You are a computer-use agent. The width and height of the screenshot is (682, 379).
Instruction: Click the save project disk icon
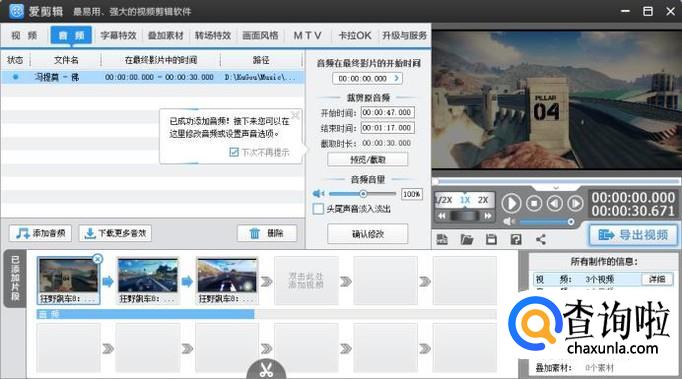coord(491,239)
